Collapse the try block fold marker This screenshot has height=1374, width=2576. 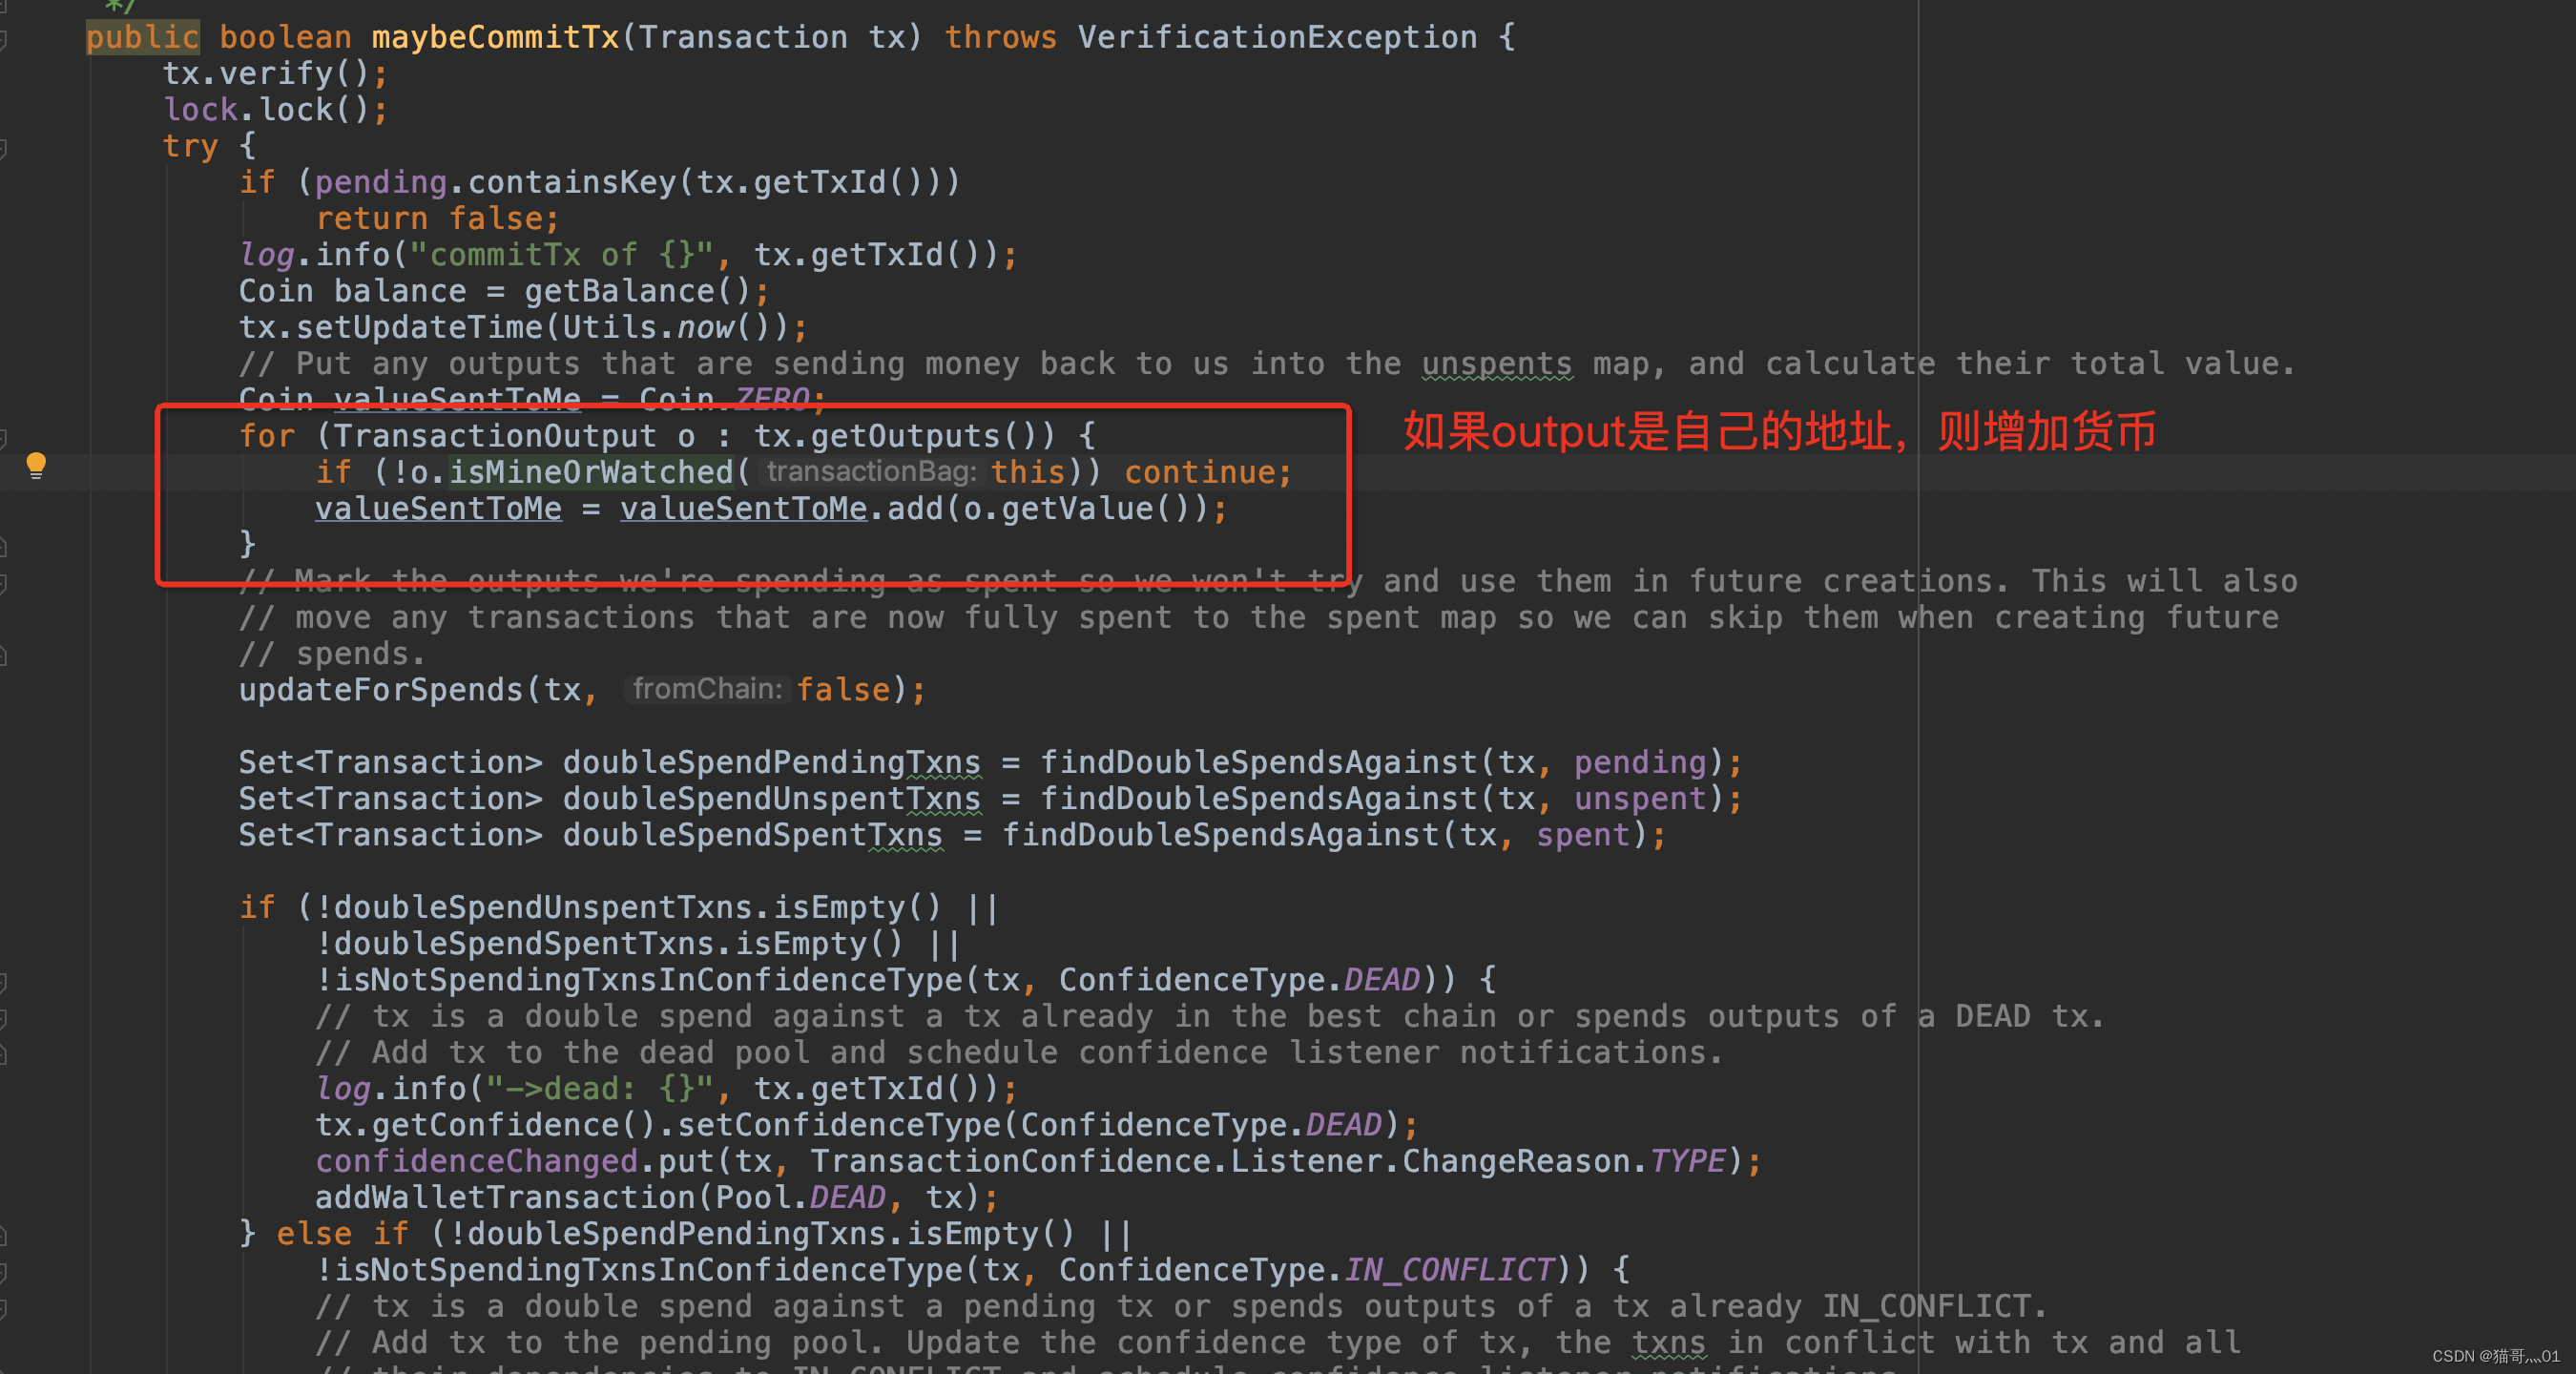coord(3,148)
